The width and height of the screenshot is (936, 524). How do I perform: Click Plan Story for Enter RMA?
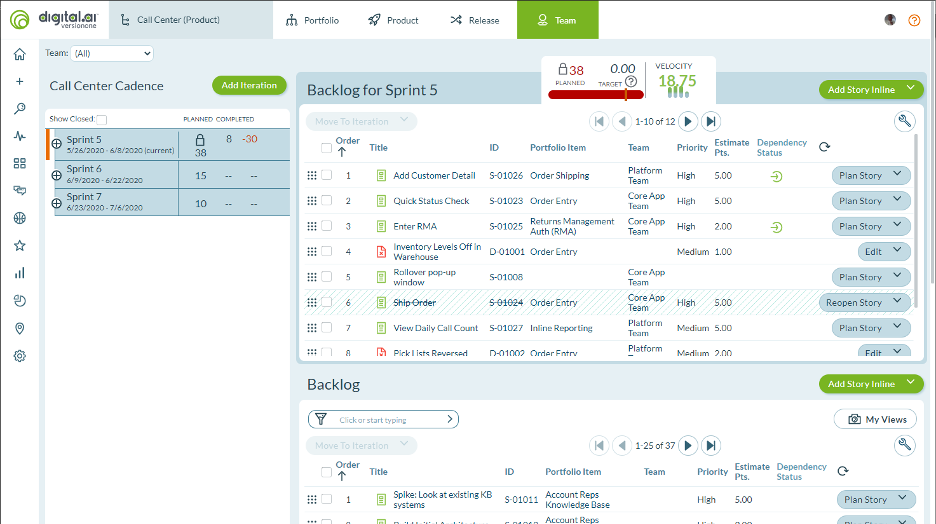(860, 226)
